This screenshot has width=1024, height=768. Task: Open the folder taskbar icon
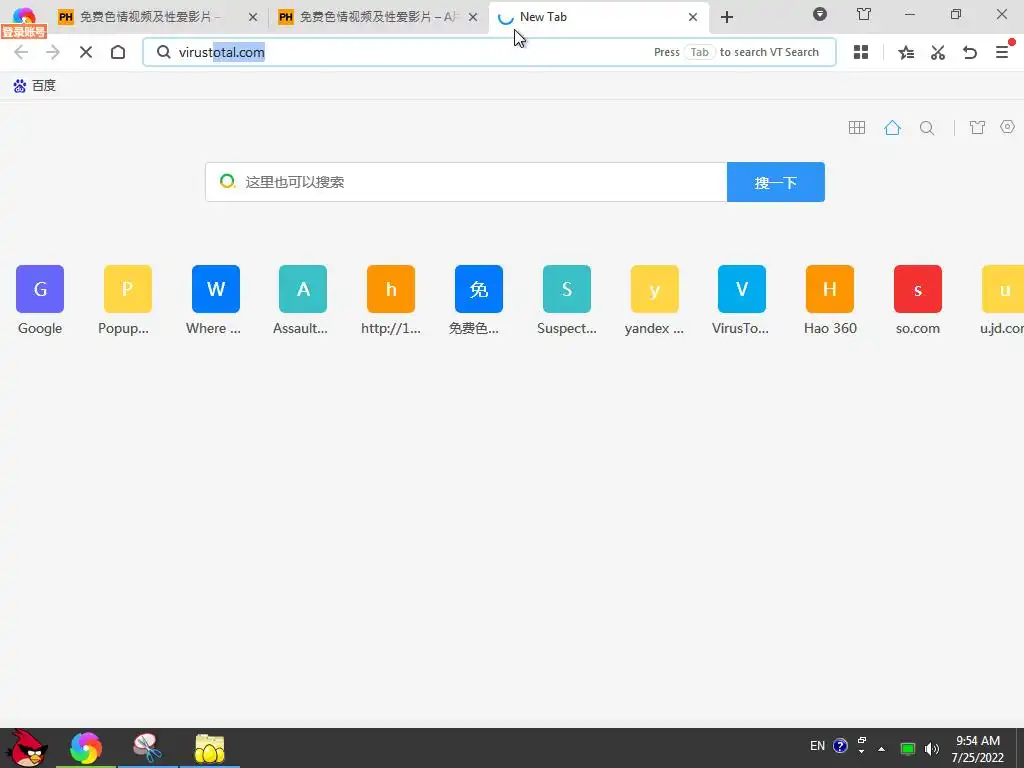(x=210, y=748)
